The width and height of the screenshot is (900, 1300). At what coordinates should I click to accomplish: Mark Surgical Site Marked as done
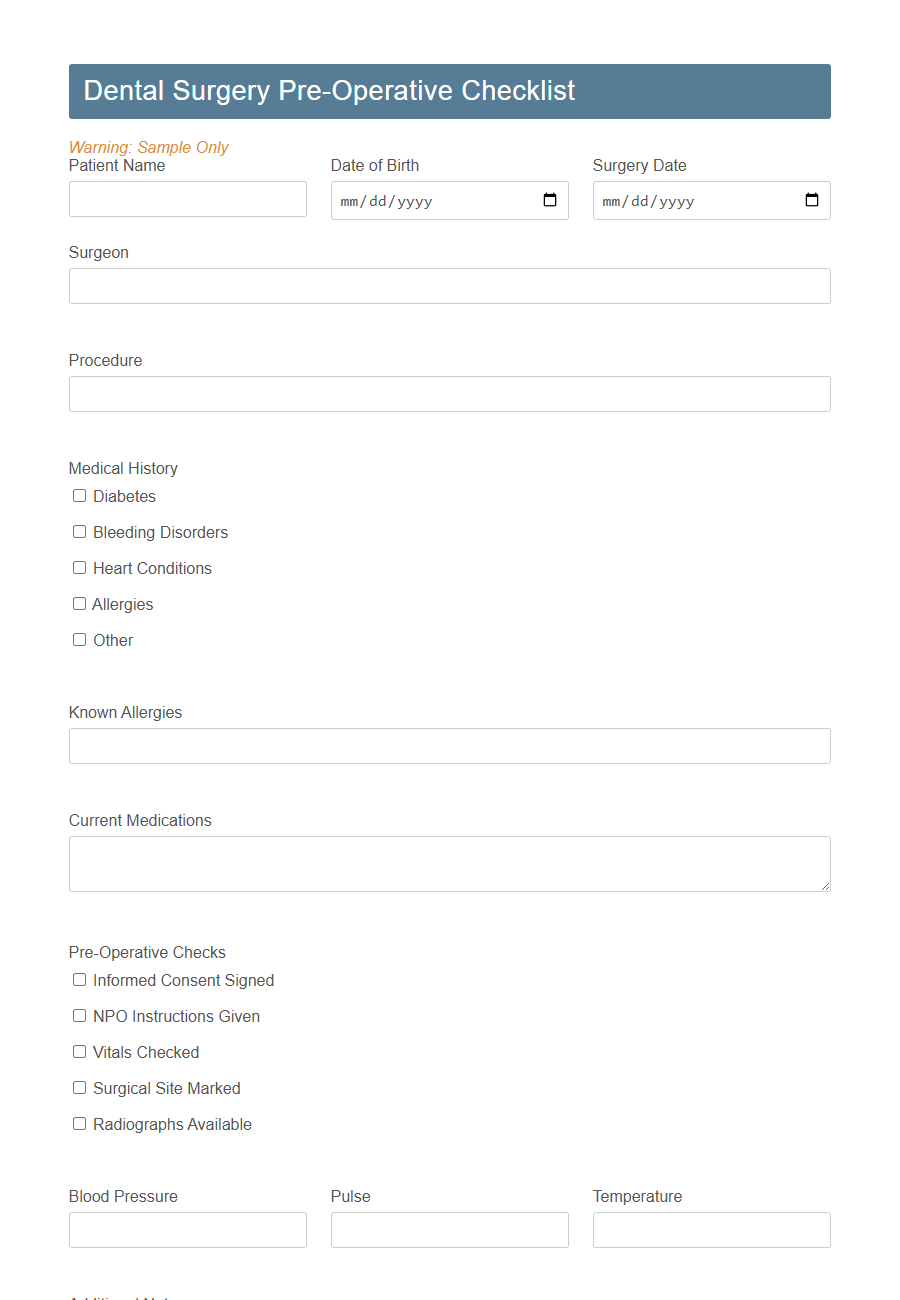tap(79, 1087)
